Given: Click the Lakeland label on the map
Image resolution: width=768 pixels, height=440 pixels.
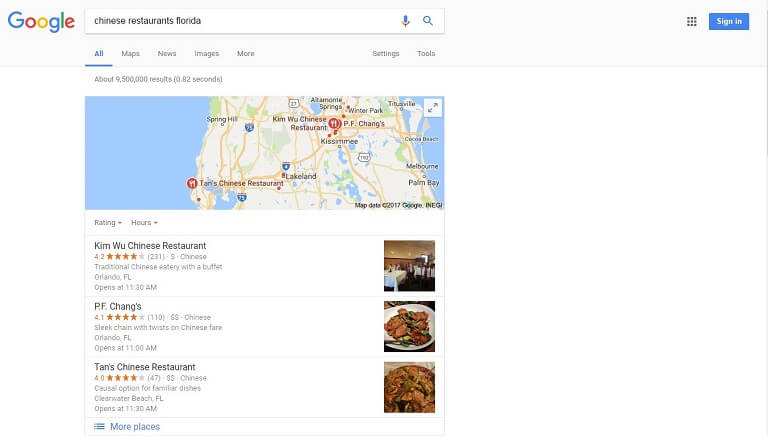Looking at the screenshot, I should [301, 176].
